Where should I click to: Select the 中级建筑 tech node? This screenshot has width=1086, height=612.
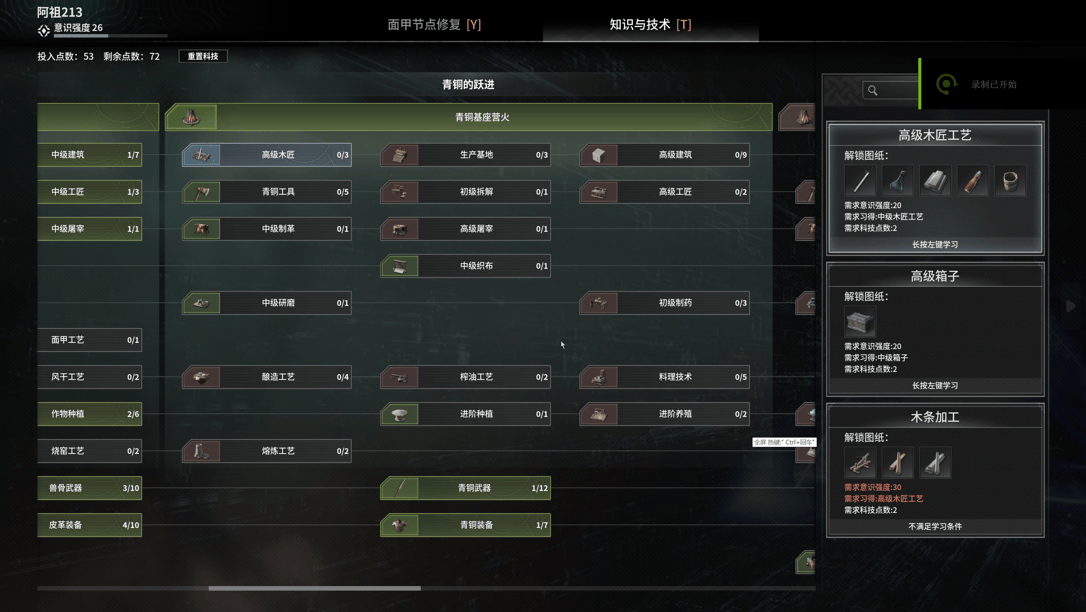click(90, 155)
